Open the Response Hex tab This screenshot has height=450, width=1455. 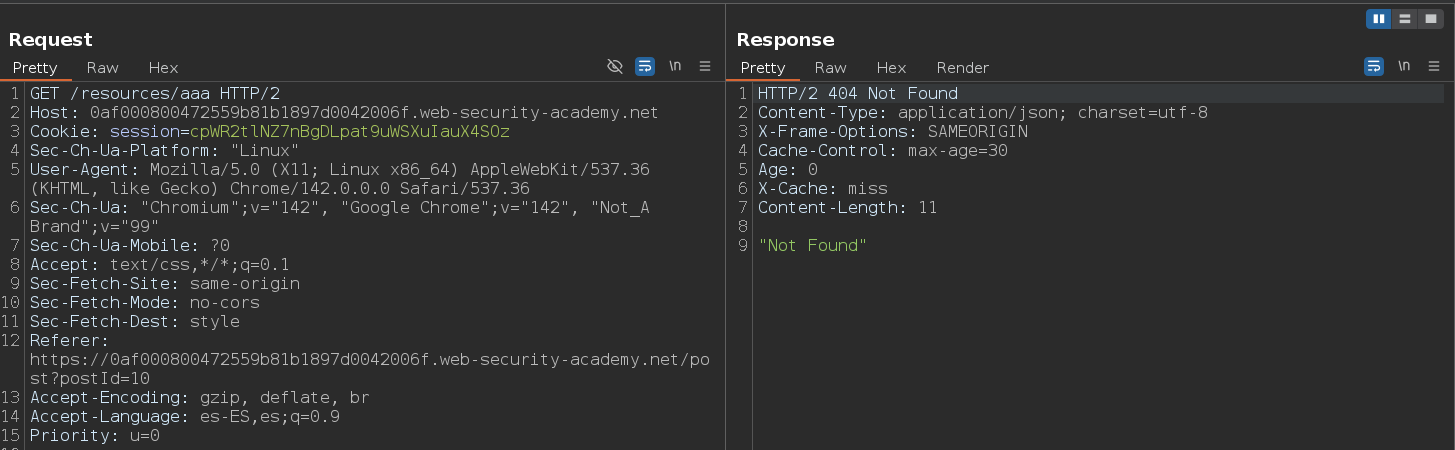tap(891, 68)
